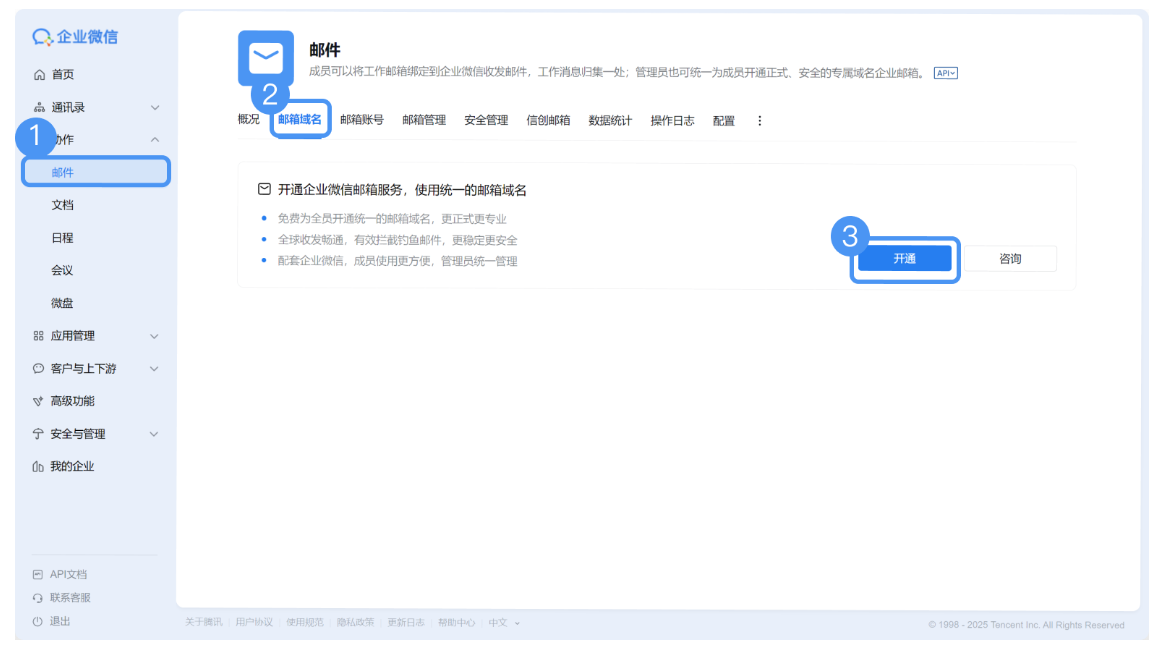
Task: Open the 隐私政策 privacy policy link
Action: 355,622
